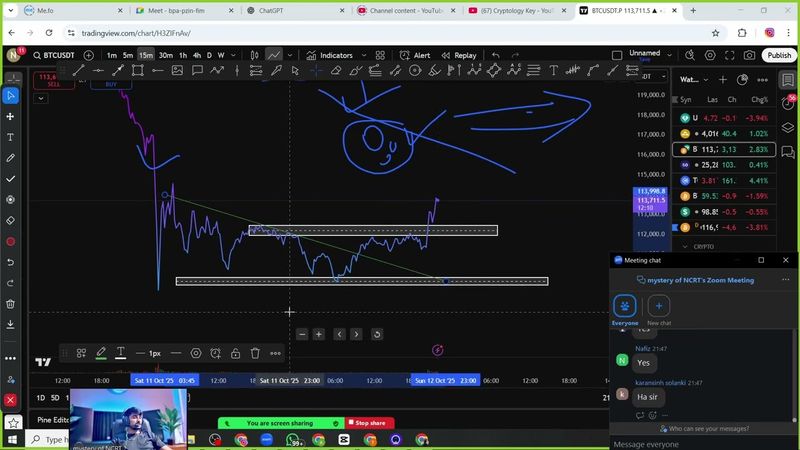Delete the selected drawing with trash icon
Screen dimensions: 800x450
point(255,353)
